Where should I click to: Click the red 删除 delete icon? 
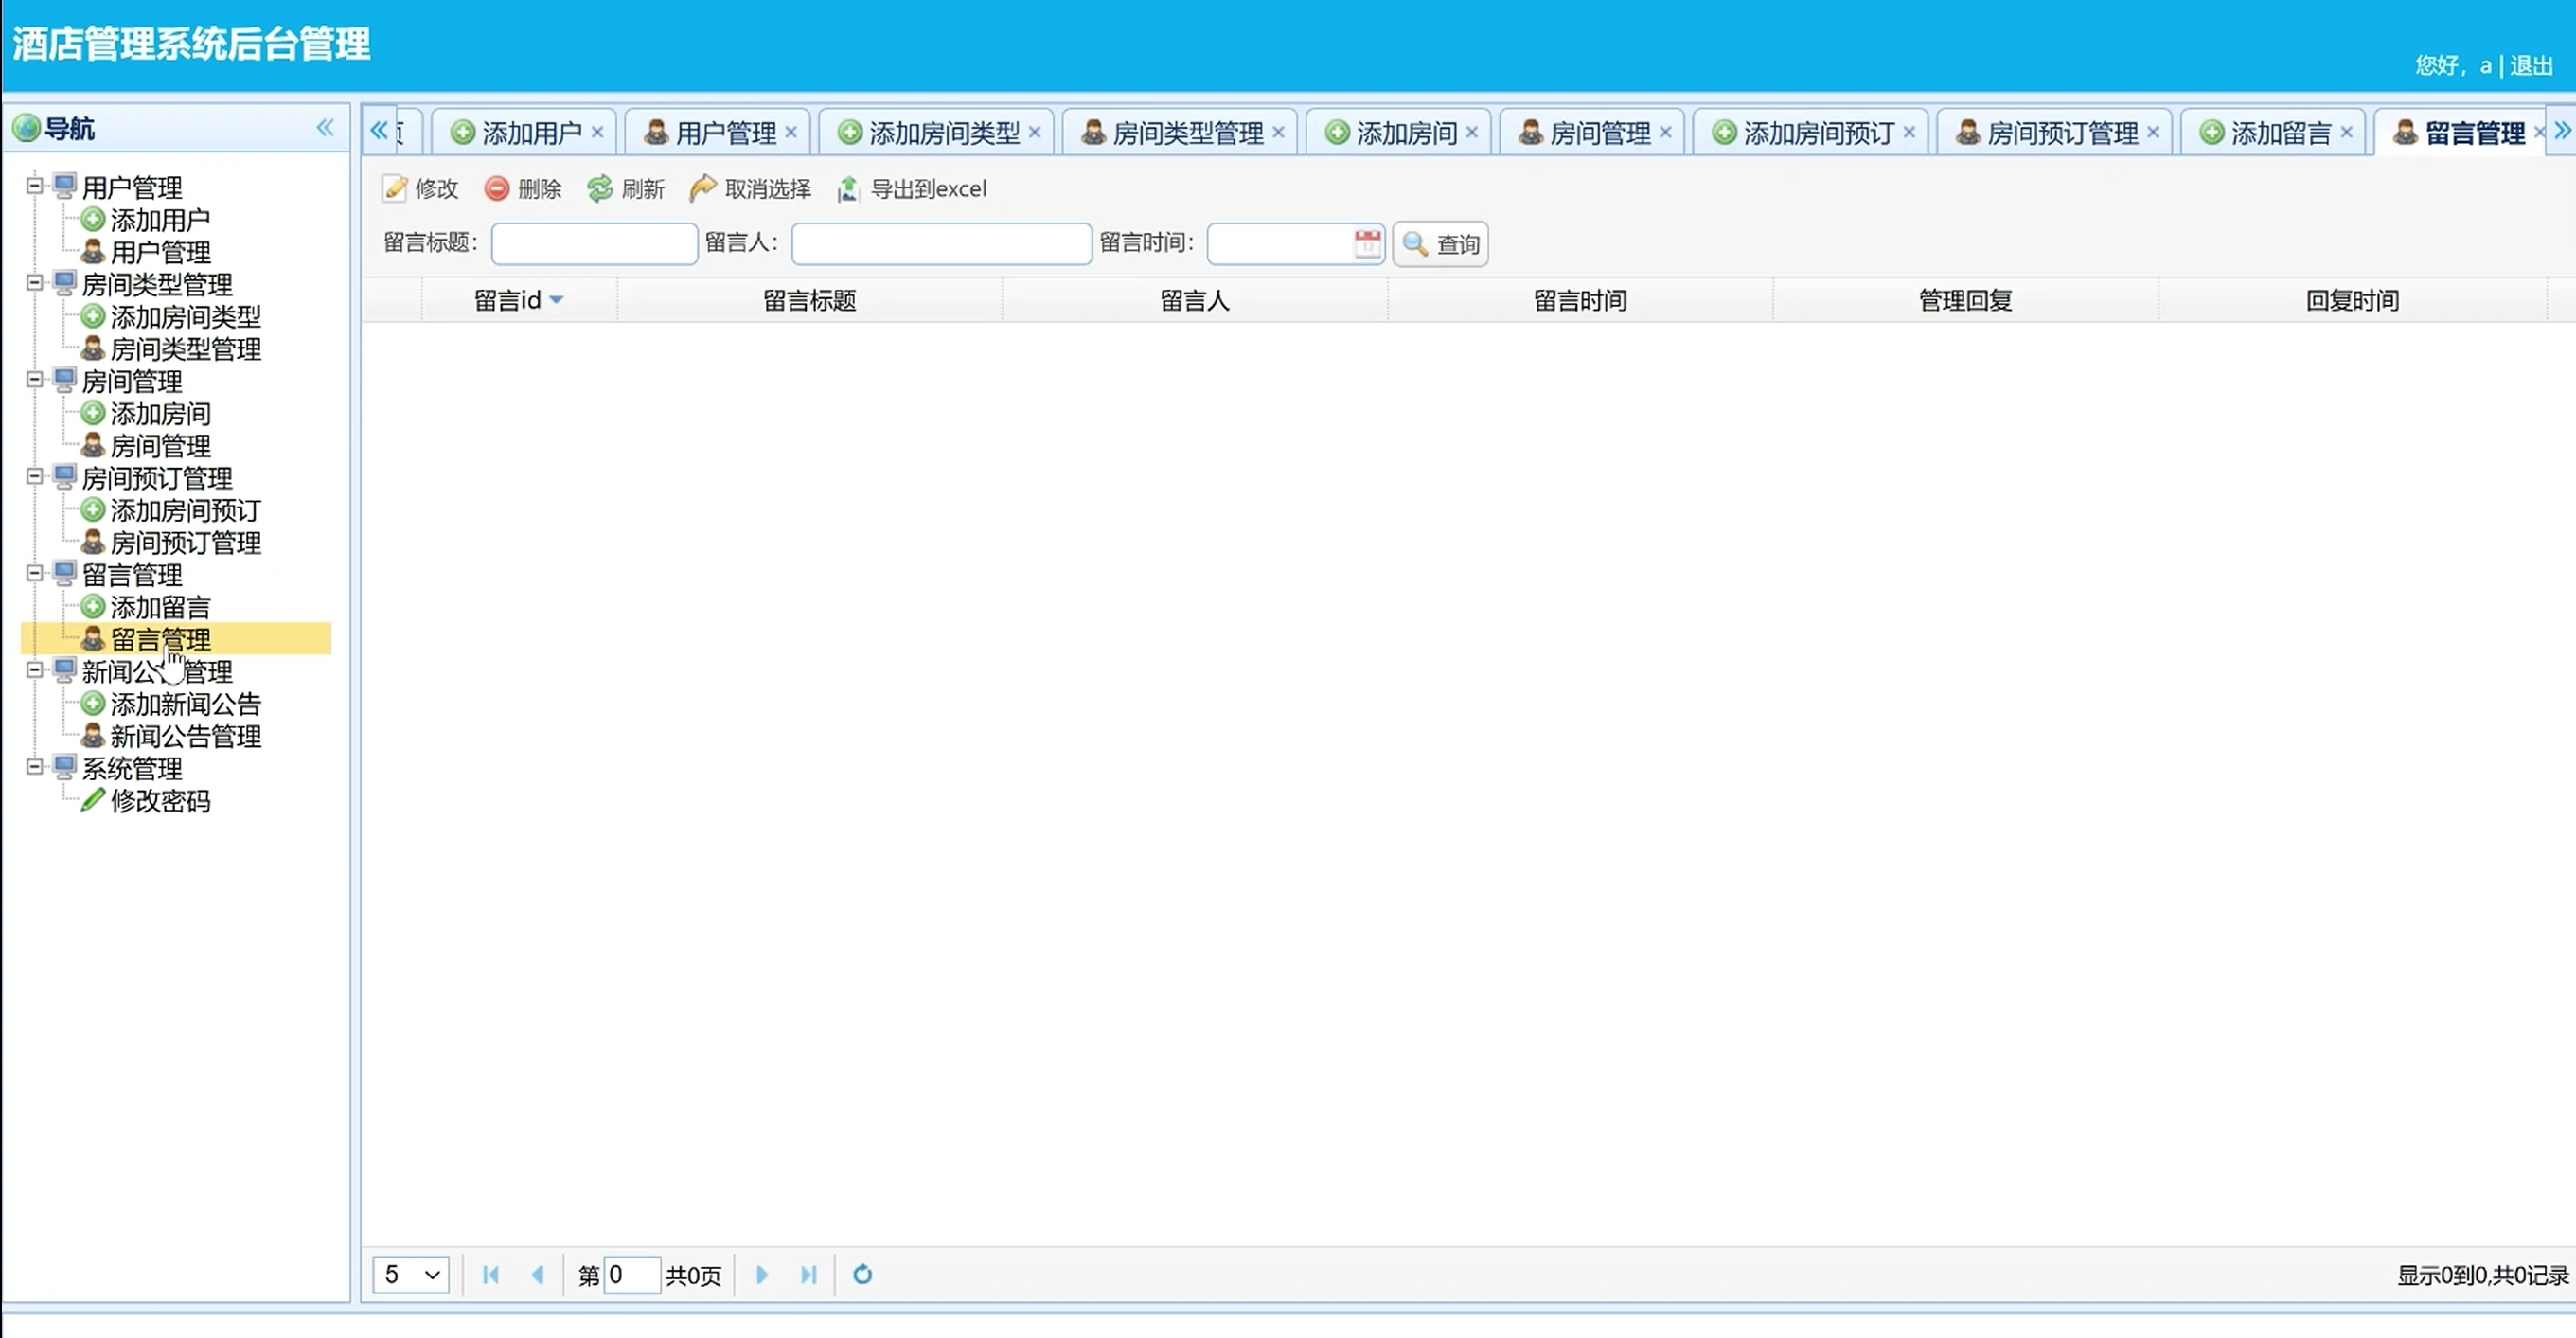tap(497, 188)
